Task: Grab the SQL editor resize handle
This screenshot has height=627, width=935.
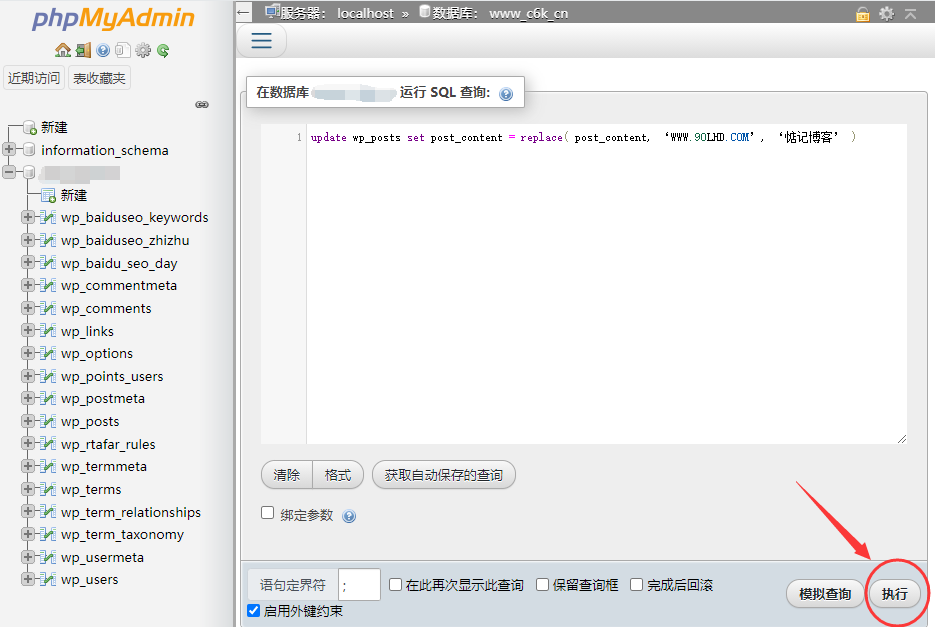Action: pyautogui.click(x=902, y=439)
